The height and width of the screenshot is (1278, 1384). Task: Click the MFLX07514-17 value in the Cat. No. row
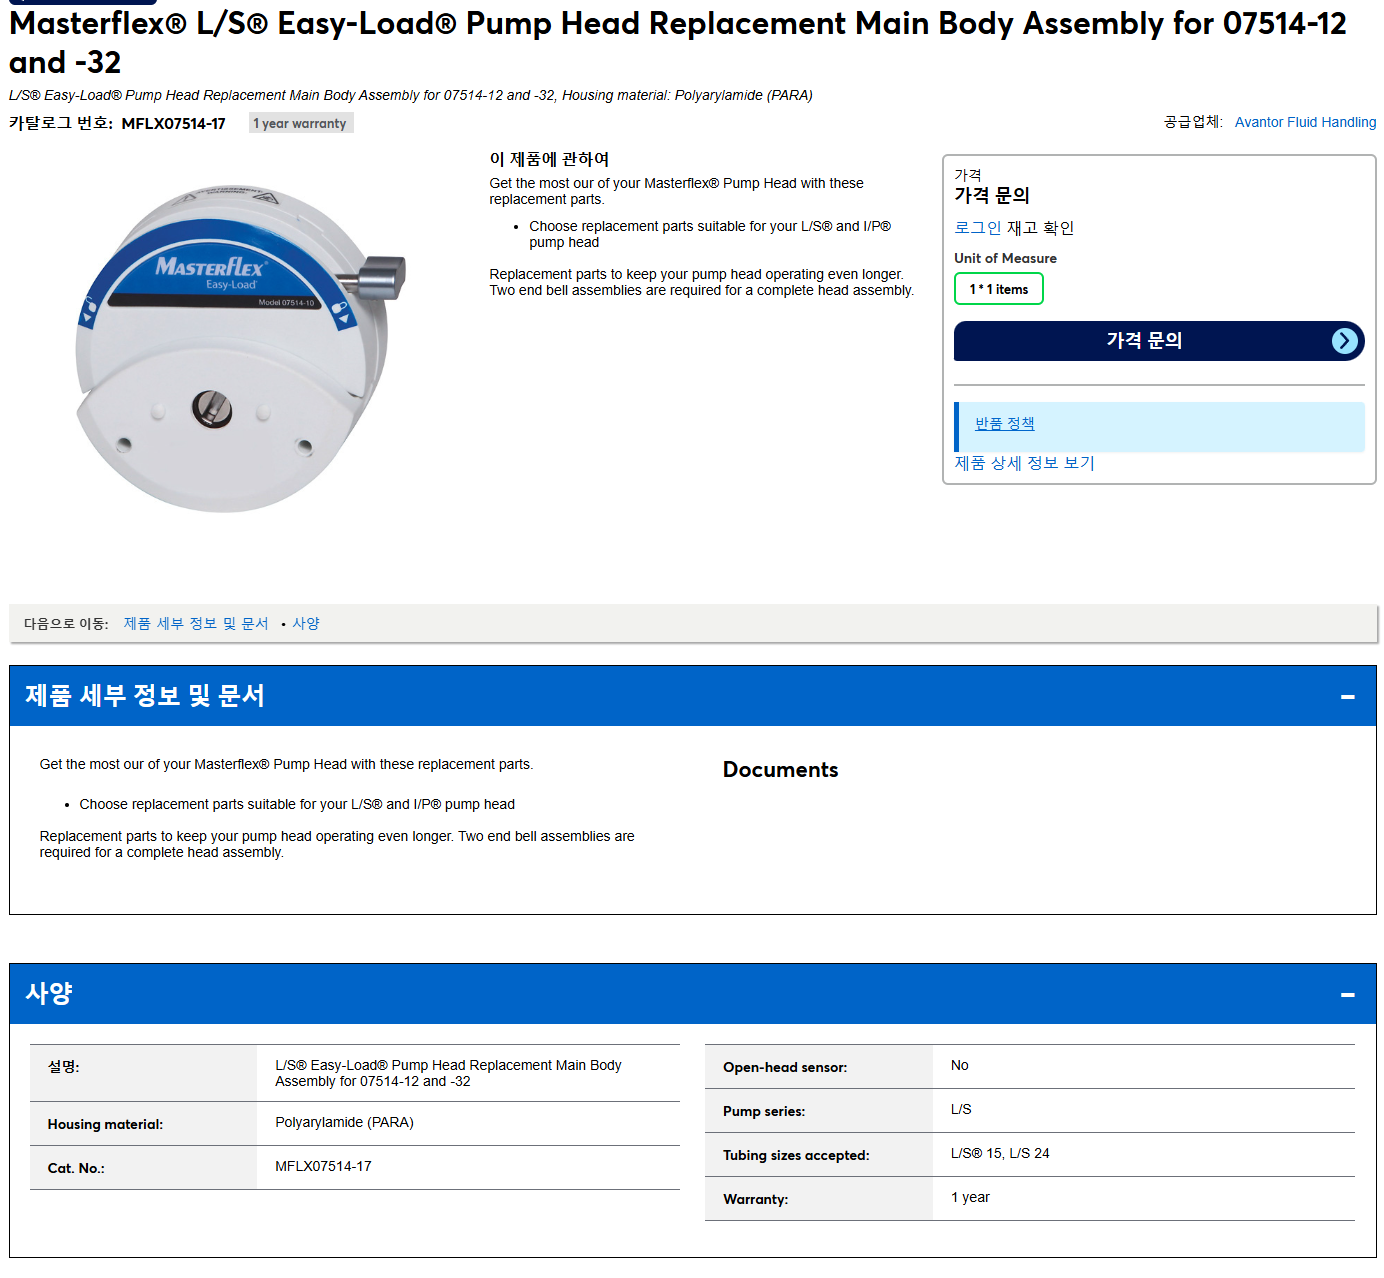(x=323, y=1167)
